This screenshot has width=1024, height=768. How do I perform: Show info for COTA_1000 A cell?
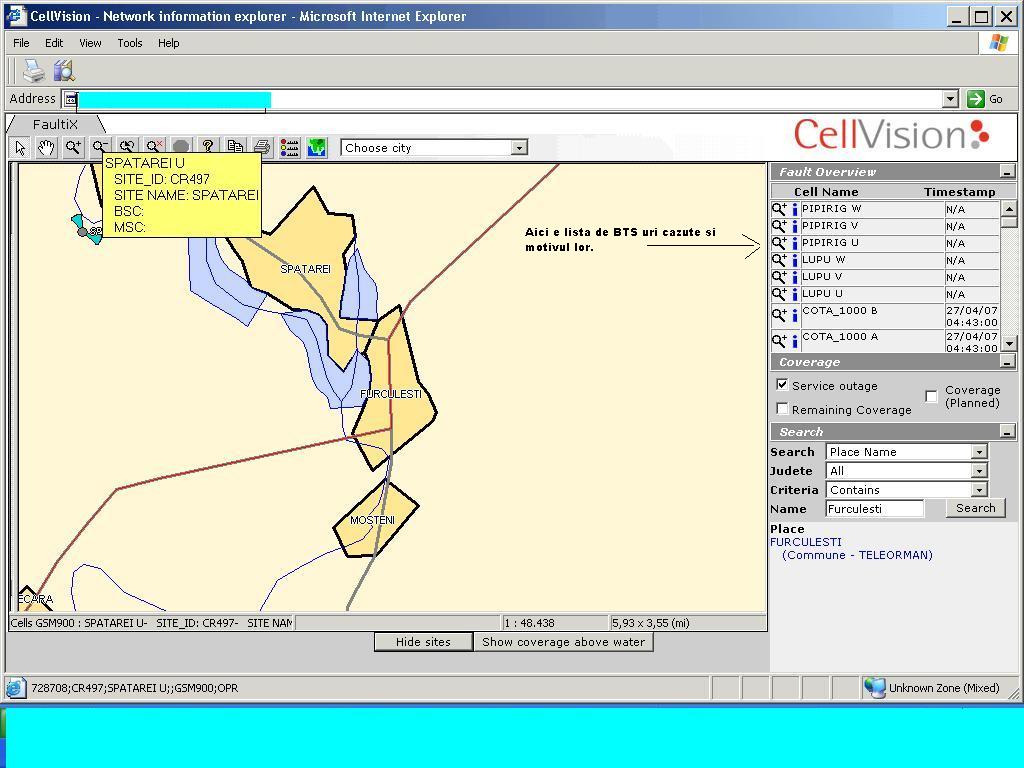[795, 341]
